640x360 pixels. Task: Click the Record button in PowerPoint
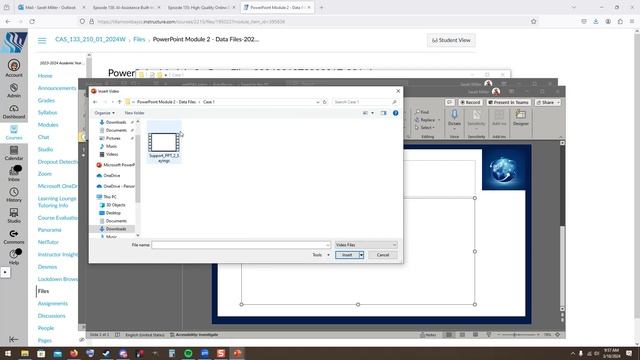(x=471, y=102)
